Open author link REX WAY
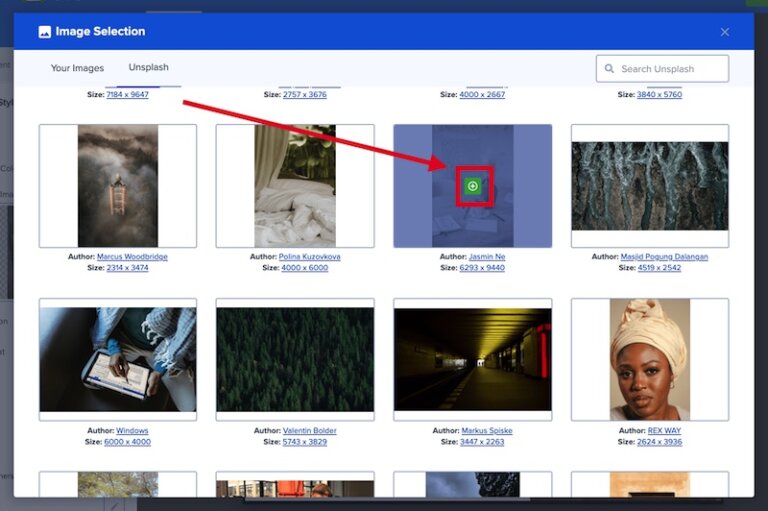 [664, 431]
